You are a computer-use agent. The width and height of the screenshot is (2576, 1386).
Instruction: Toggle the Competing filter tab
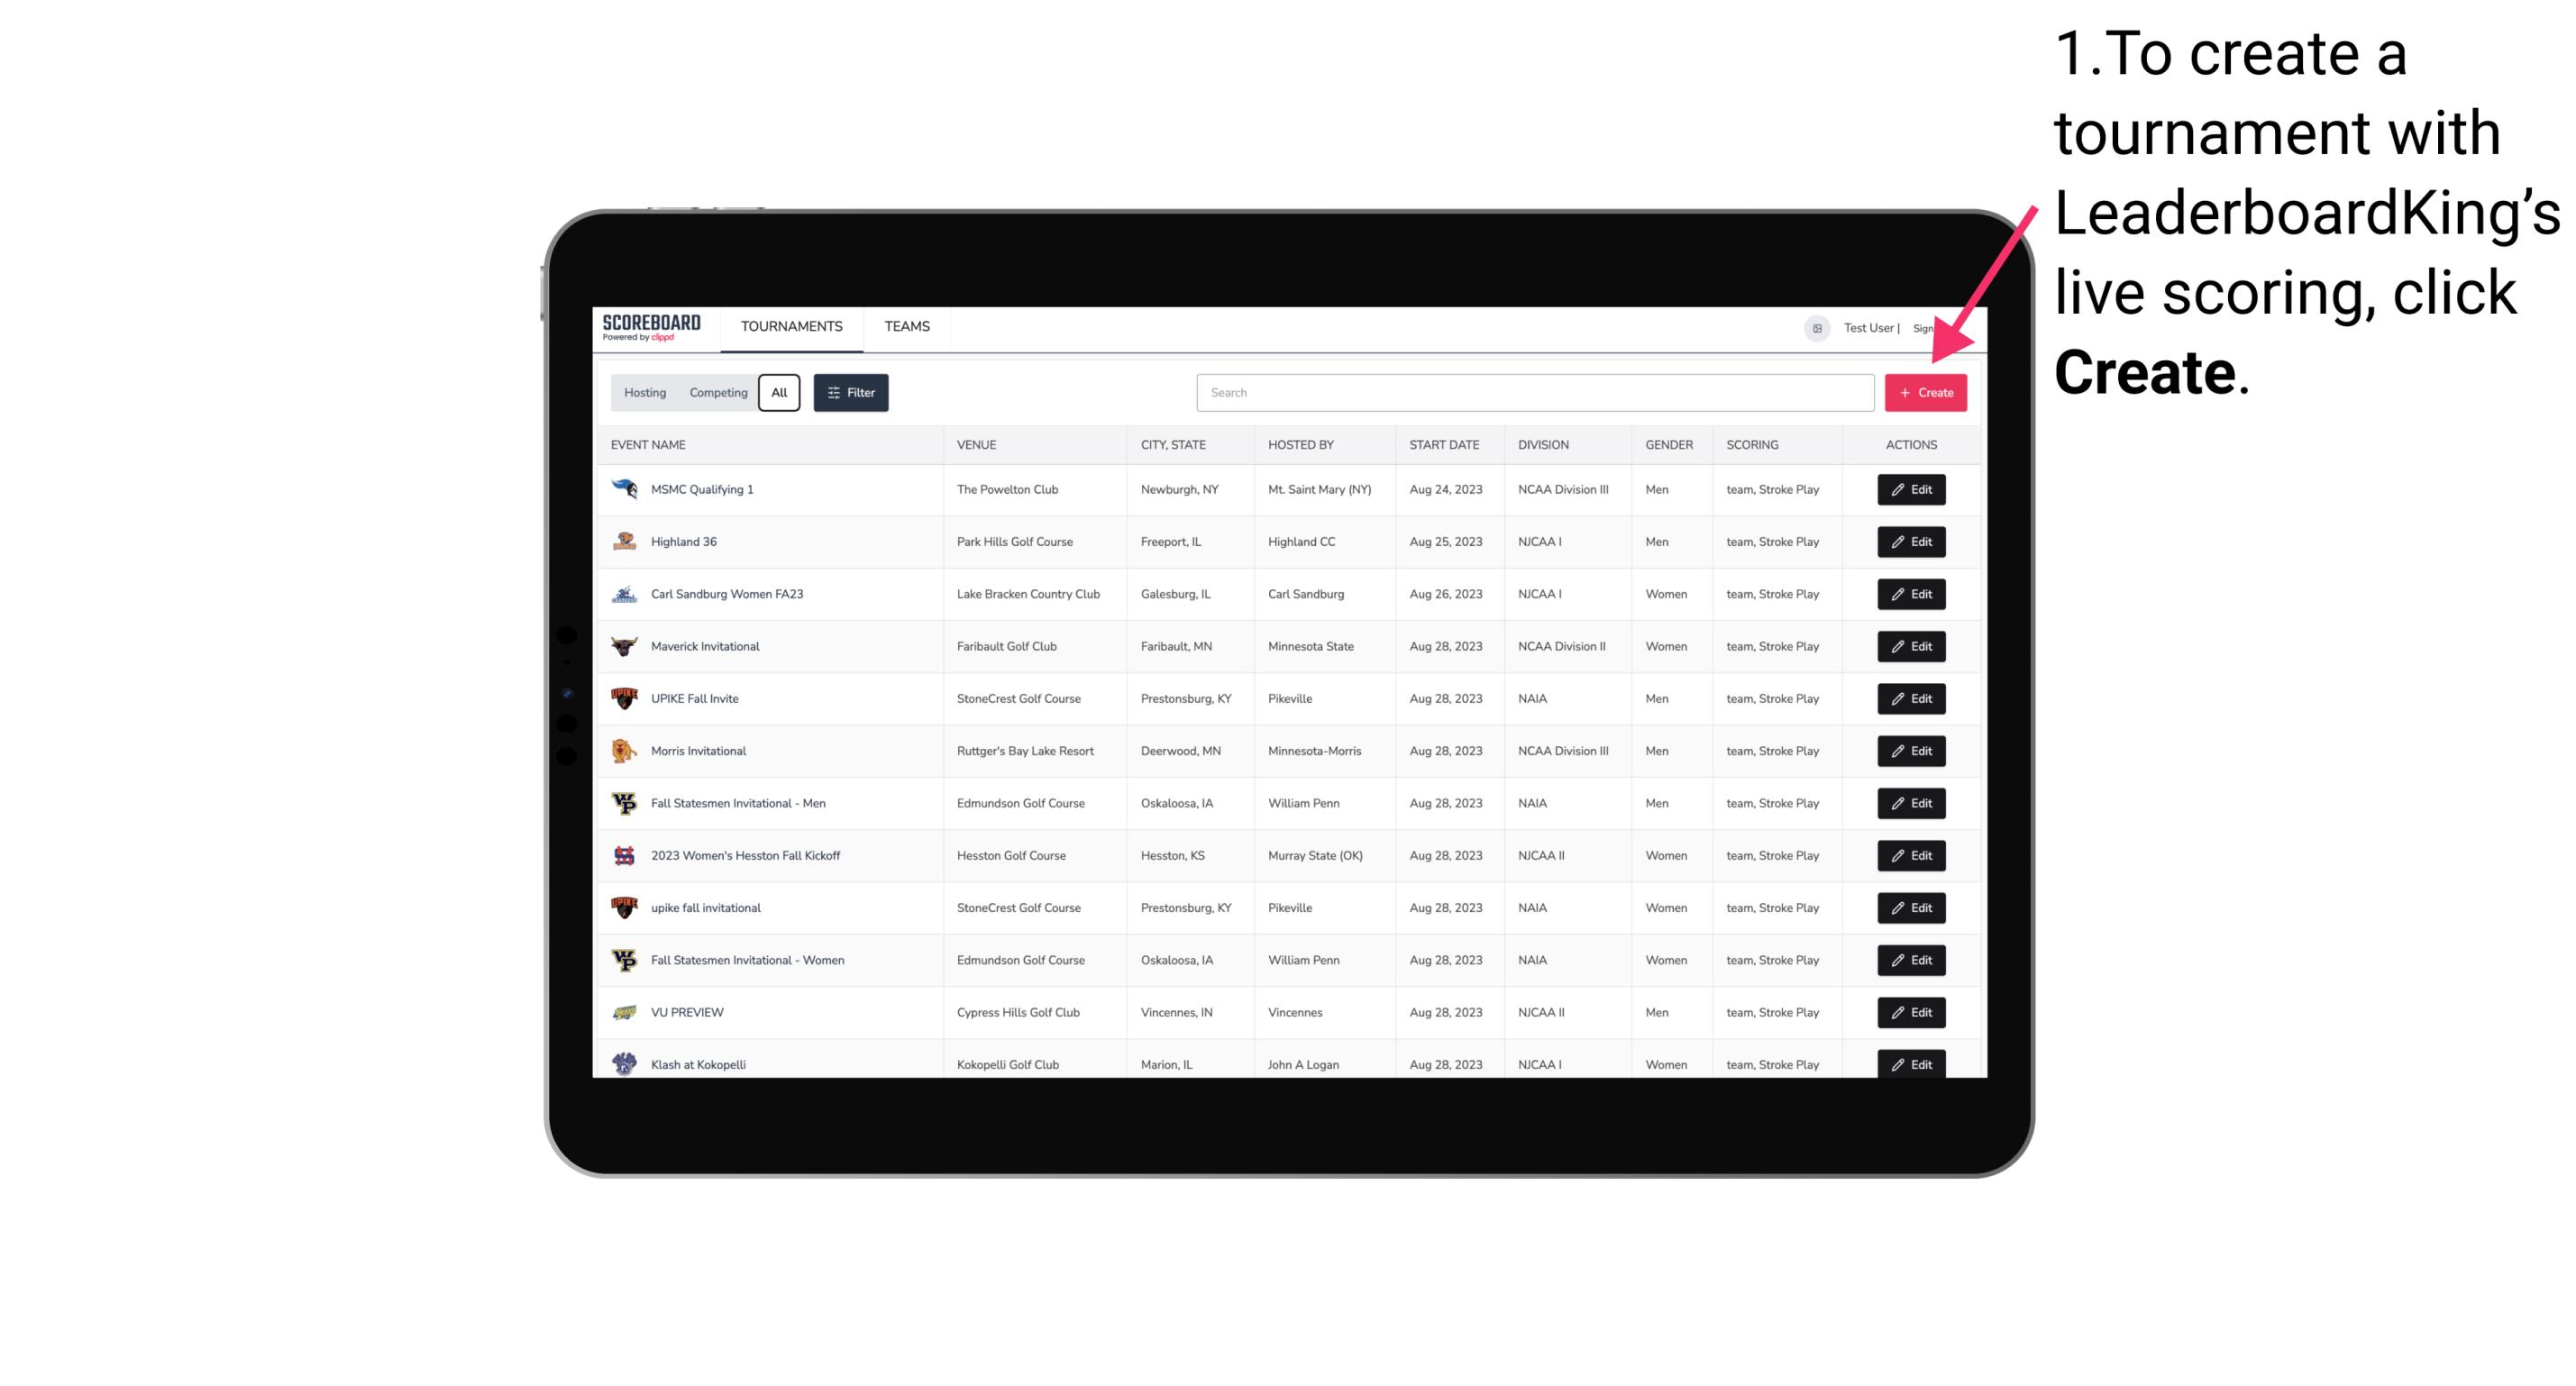pos(716,393)
